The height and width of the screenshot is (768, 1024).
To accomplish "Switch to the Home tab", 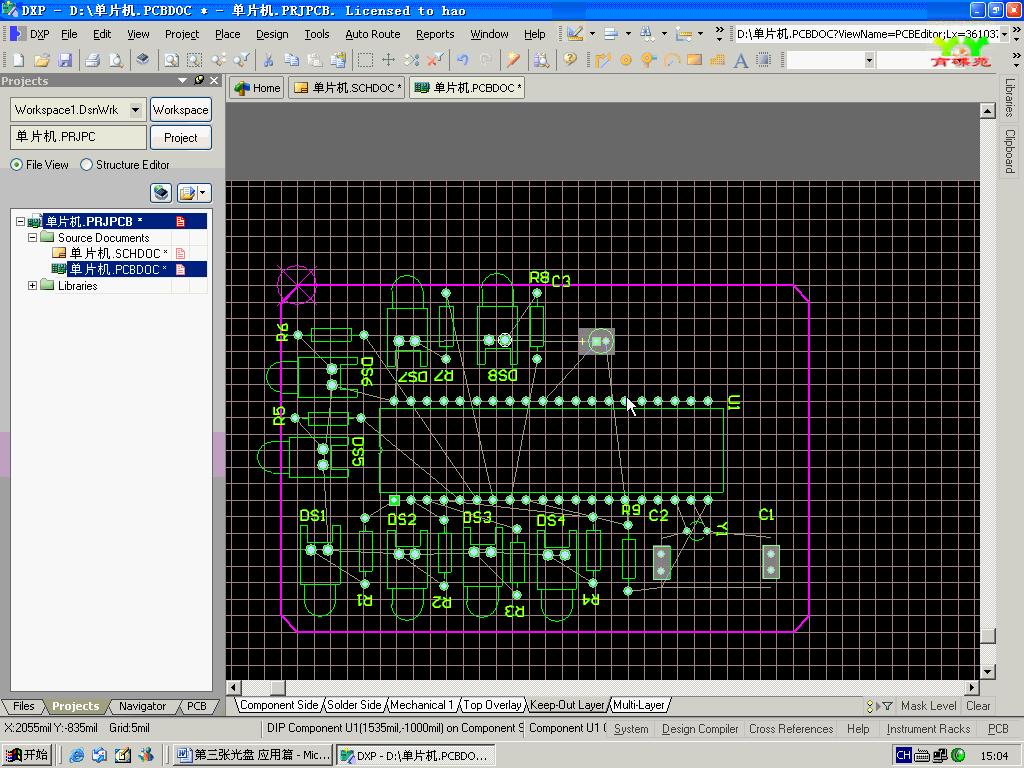I will (258, 88).
